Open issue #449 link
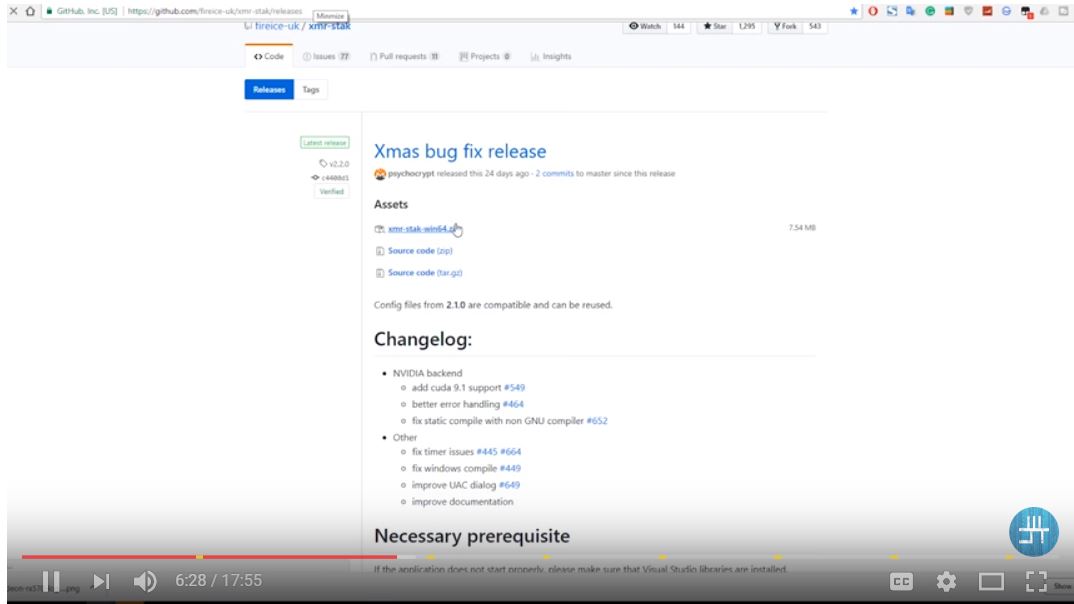Image resolution: width=1074 pixels, height=604 pixels. 510,468
